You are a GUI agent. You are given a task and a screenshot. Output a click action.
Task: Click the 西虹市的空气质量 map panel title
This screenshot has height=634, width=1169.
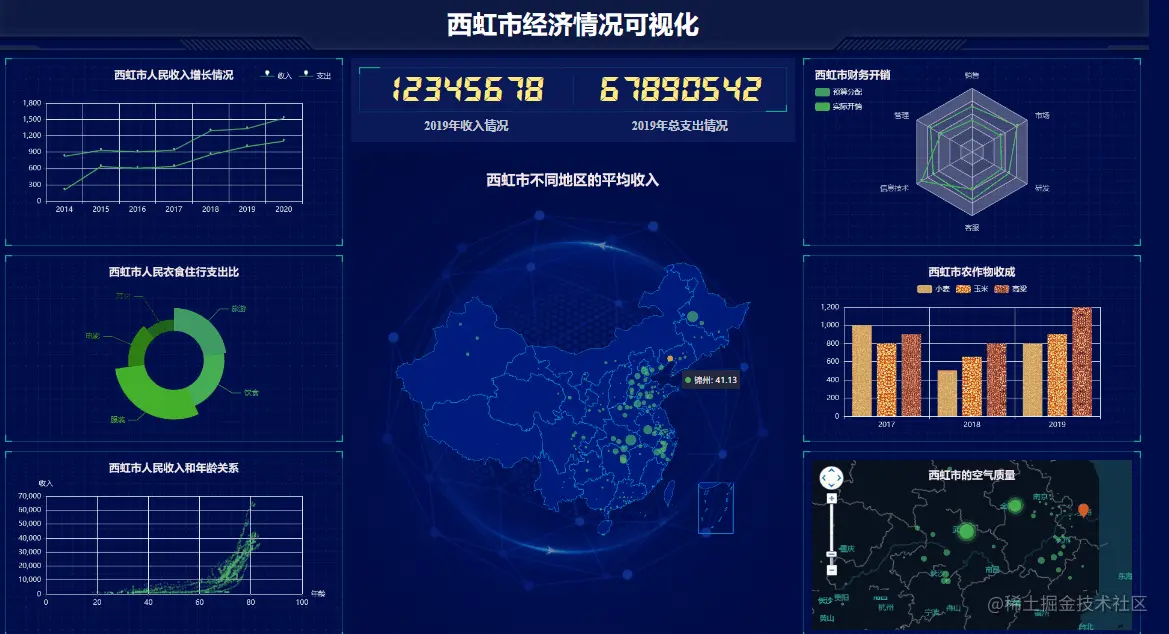pos(970,474)
